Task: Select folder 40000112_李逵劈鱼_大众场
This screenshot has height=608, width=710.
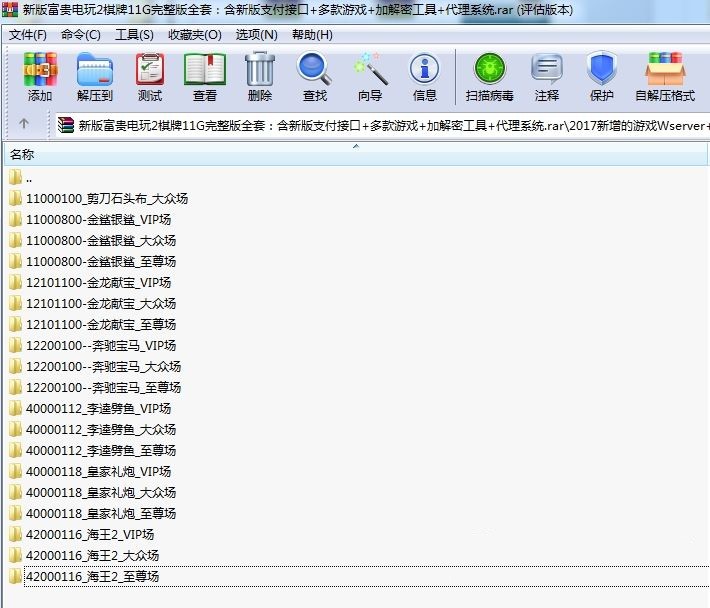Action: click(x=101, y=430)
